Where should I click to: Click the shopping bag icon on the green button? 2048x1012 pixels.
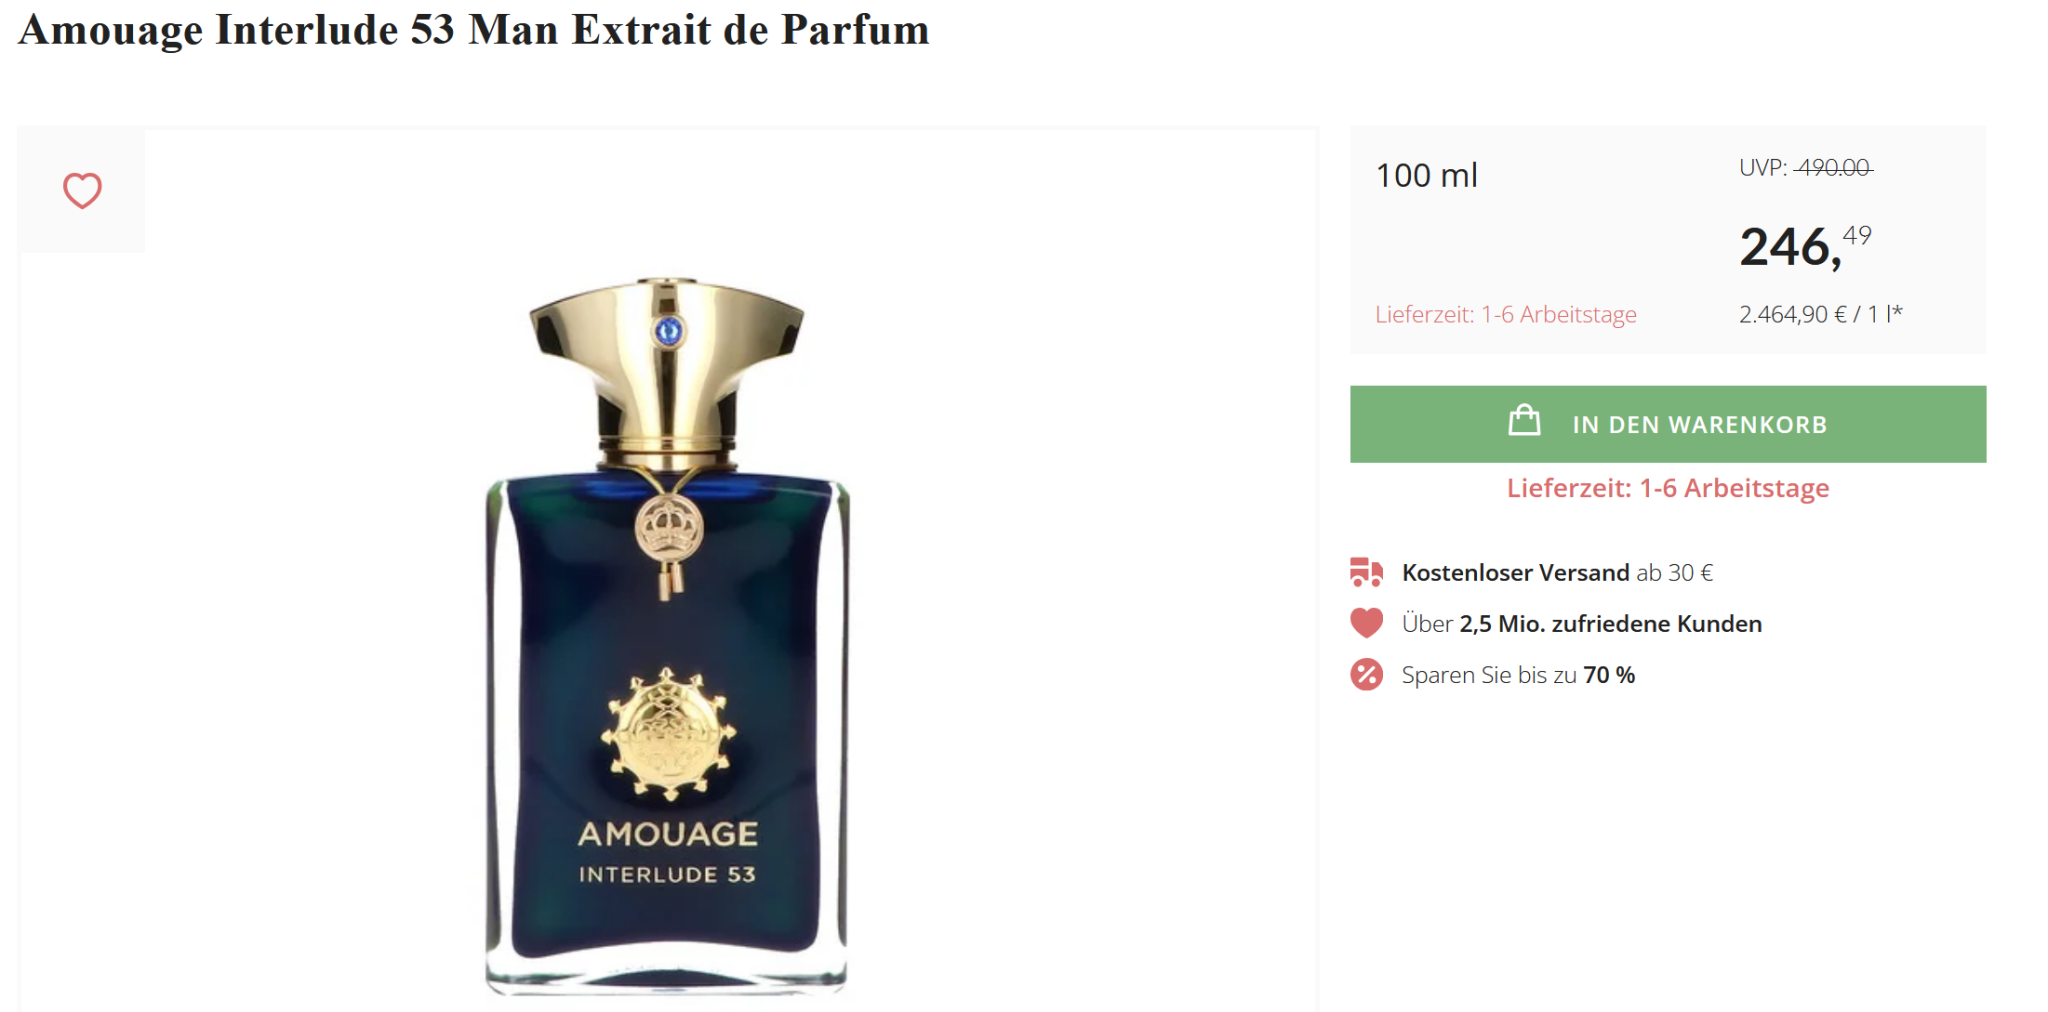point(1524,420)
